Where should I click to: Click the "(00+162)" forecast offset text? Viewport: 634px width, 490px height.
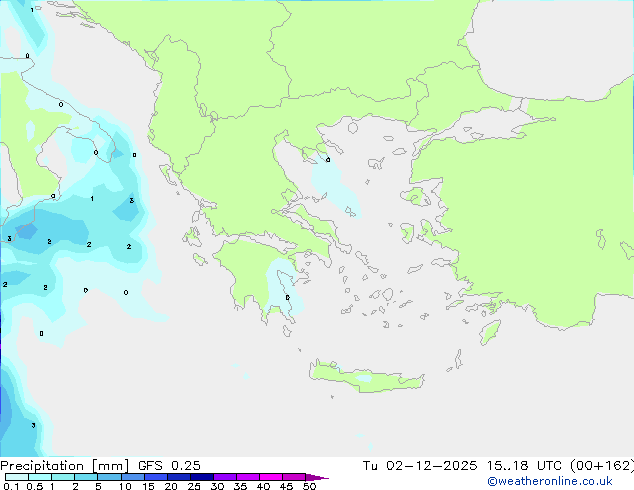tap(602, 466)
